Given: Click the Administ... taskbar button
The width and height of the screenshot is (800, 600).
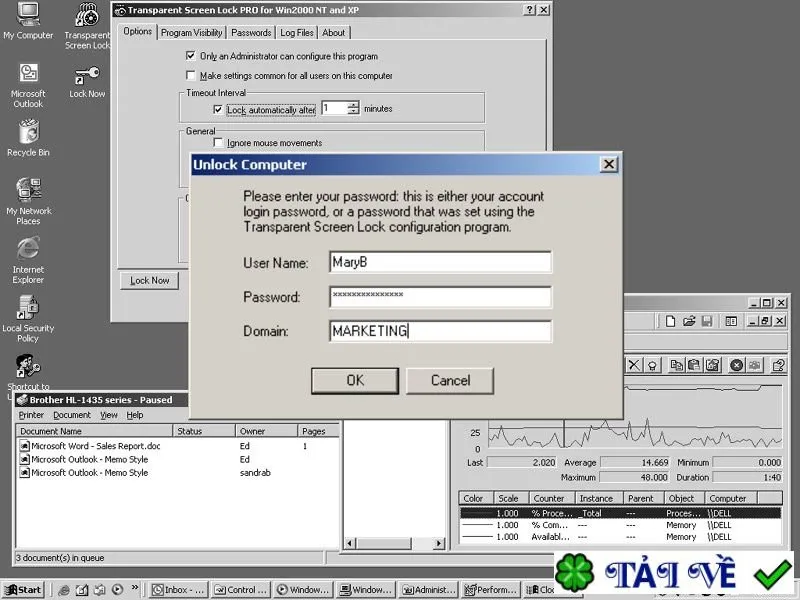Looking at the screenshot, I should pos(428,590).
